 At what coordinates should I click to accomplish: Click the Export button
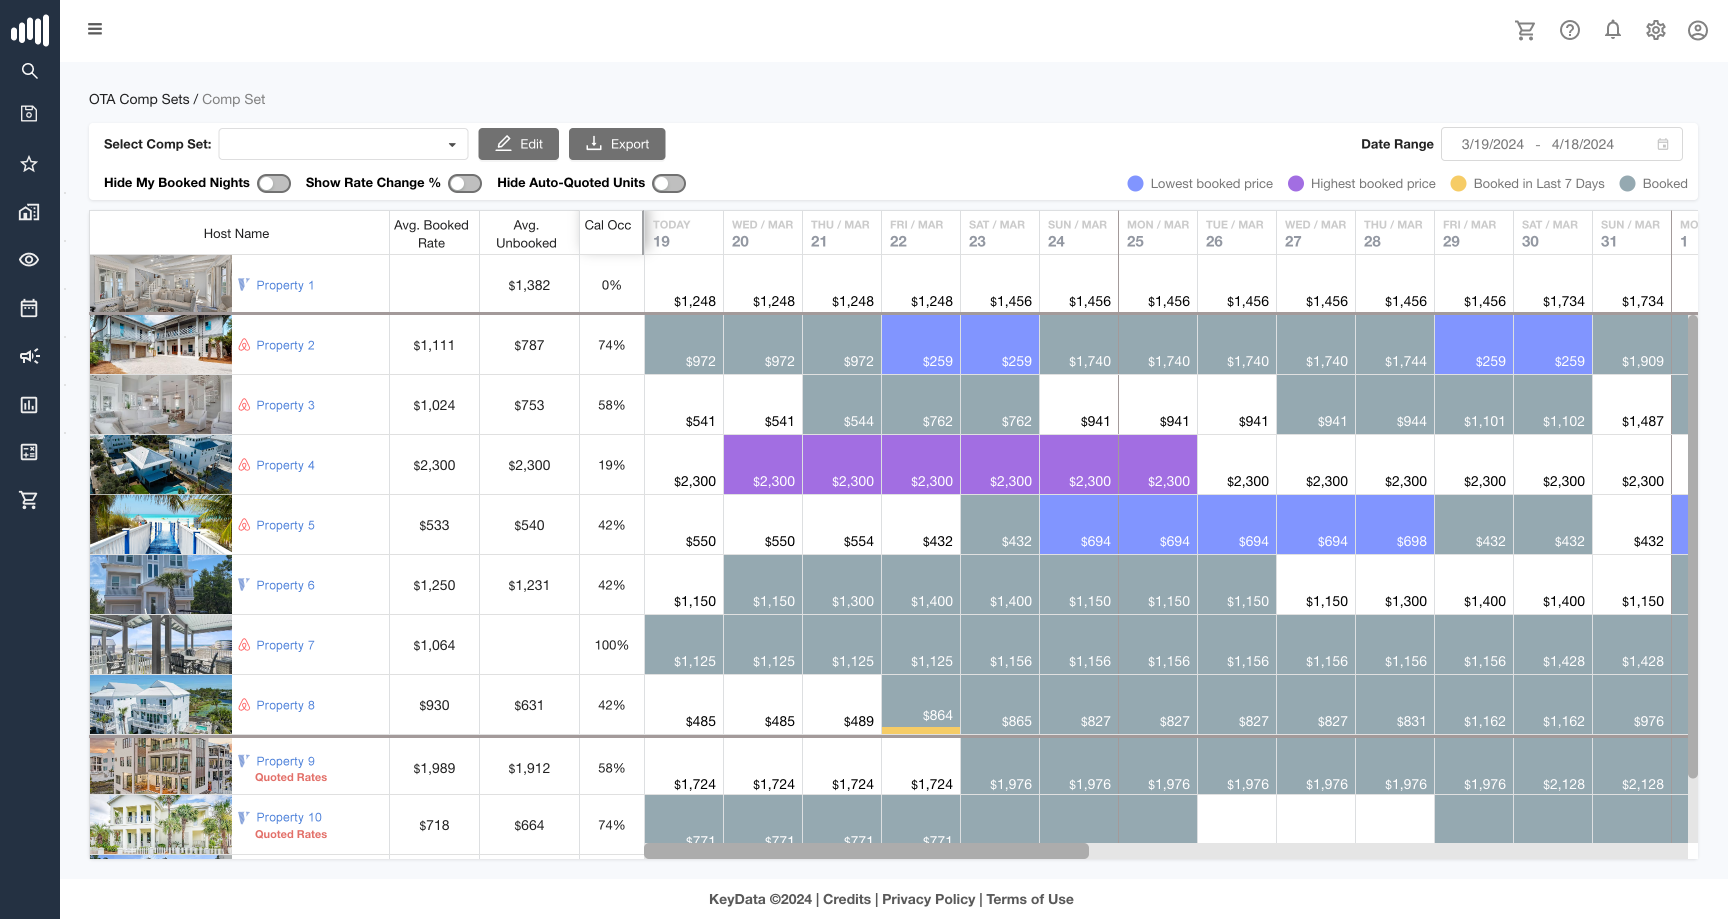[x=617, y=143]
